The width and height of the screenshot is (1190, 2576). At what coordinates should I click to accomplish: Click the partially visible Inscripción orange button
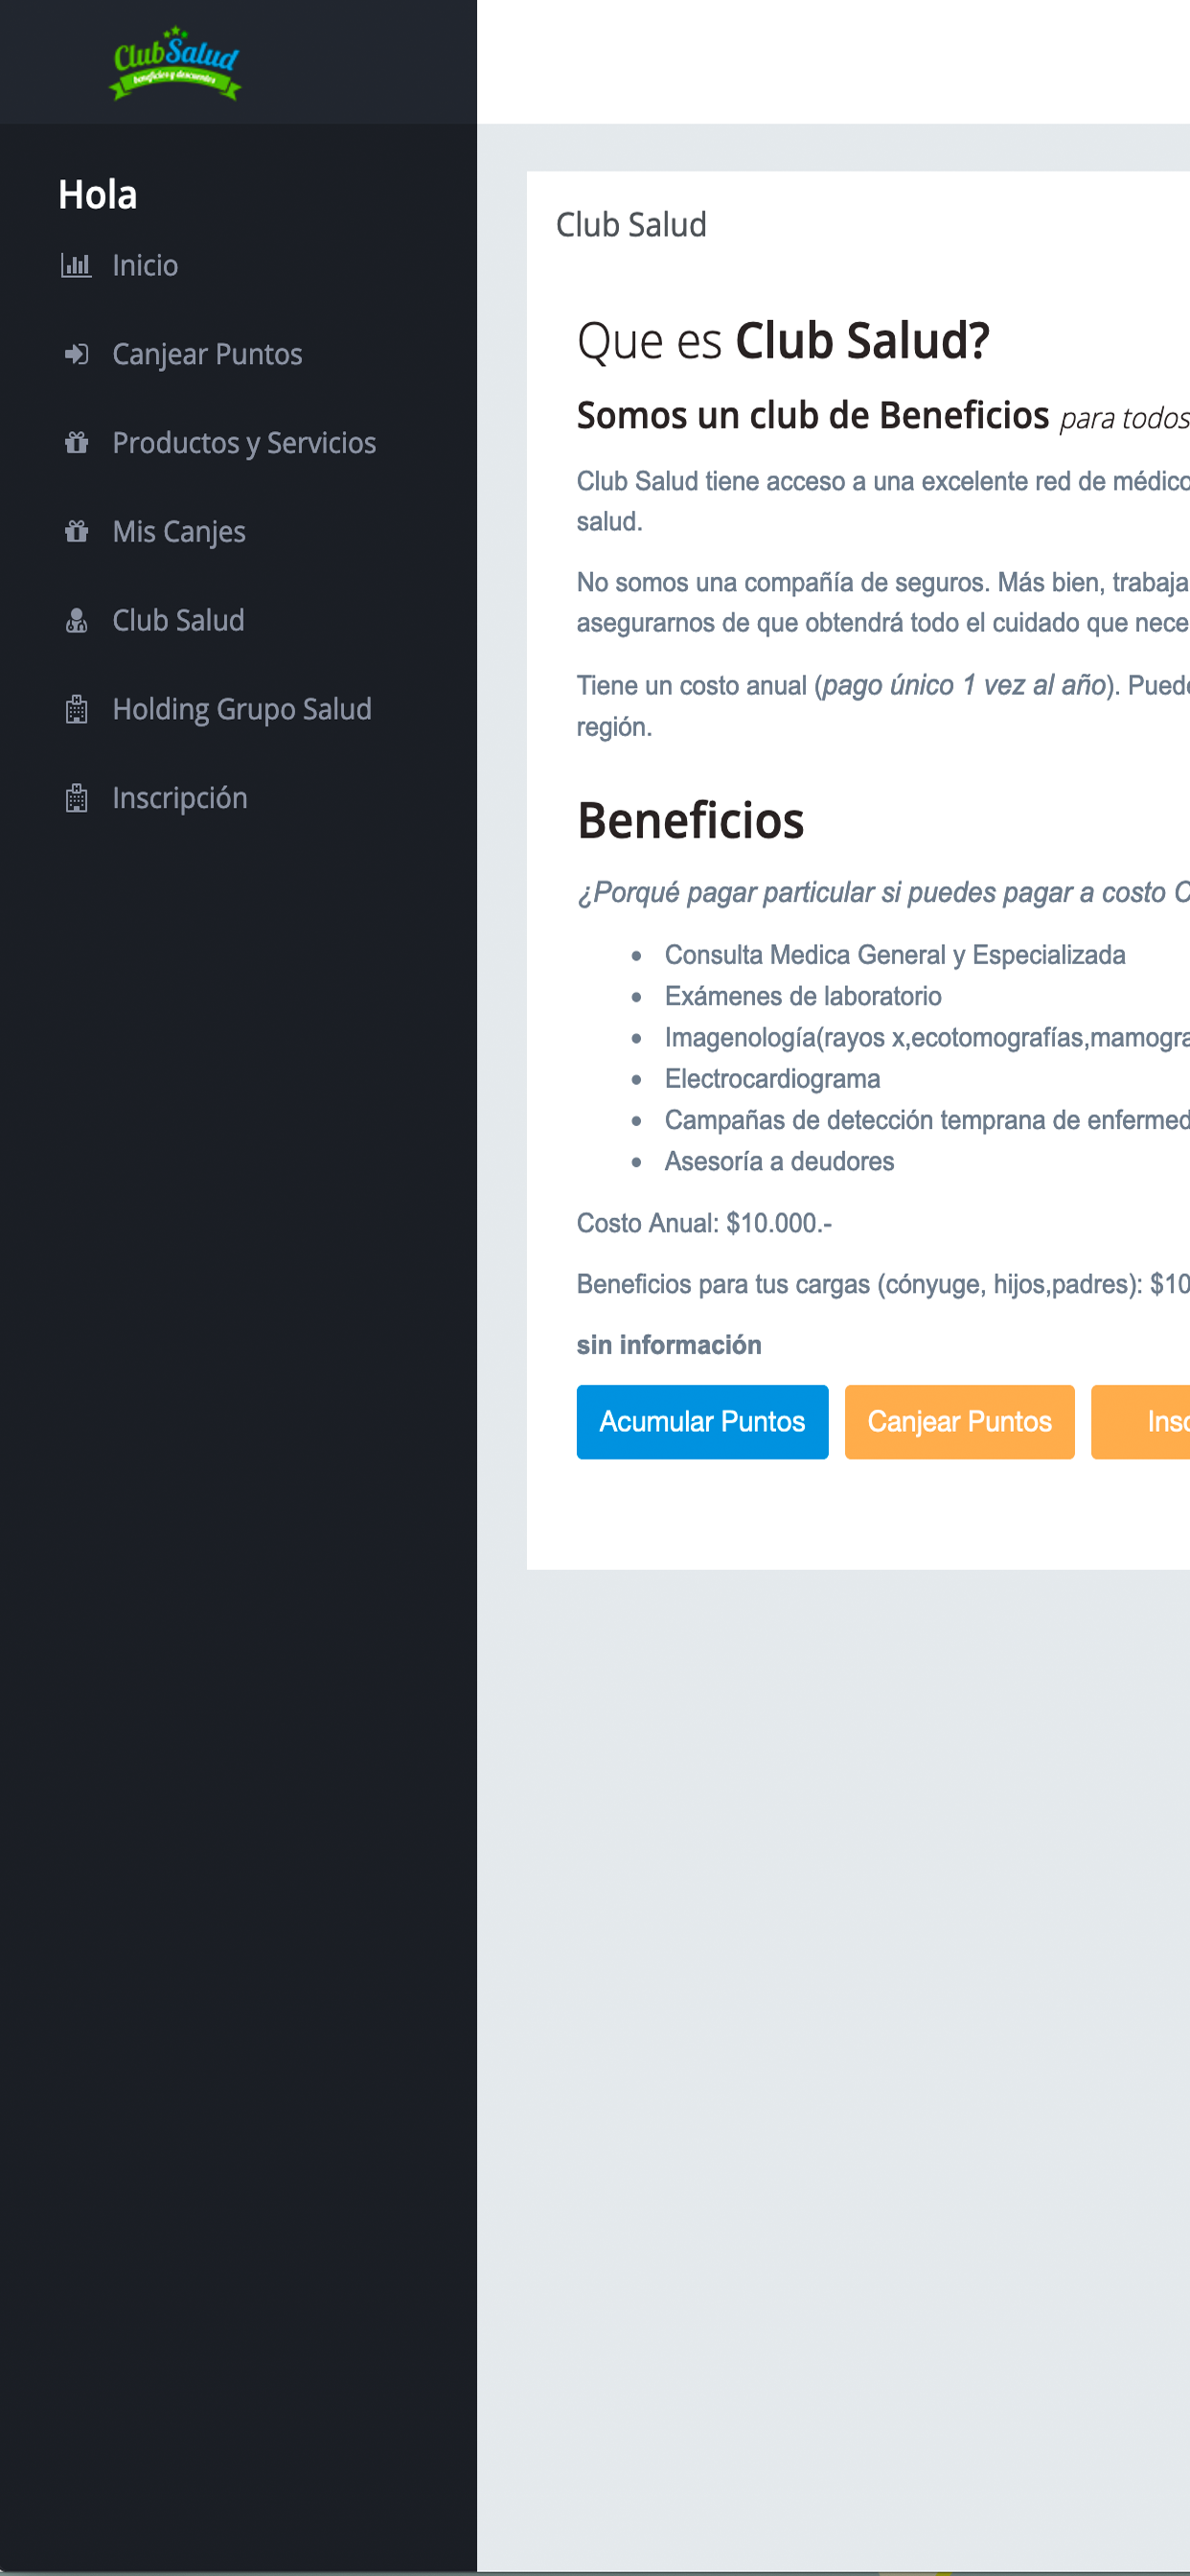[x=1141, y=1421]
